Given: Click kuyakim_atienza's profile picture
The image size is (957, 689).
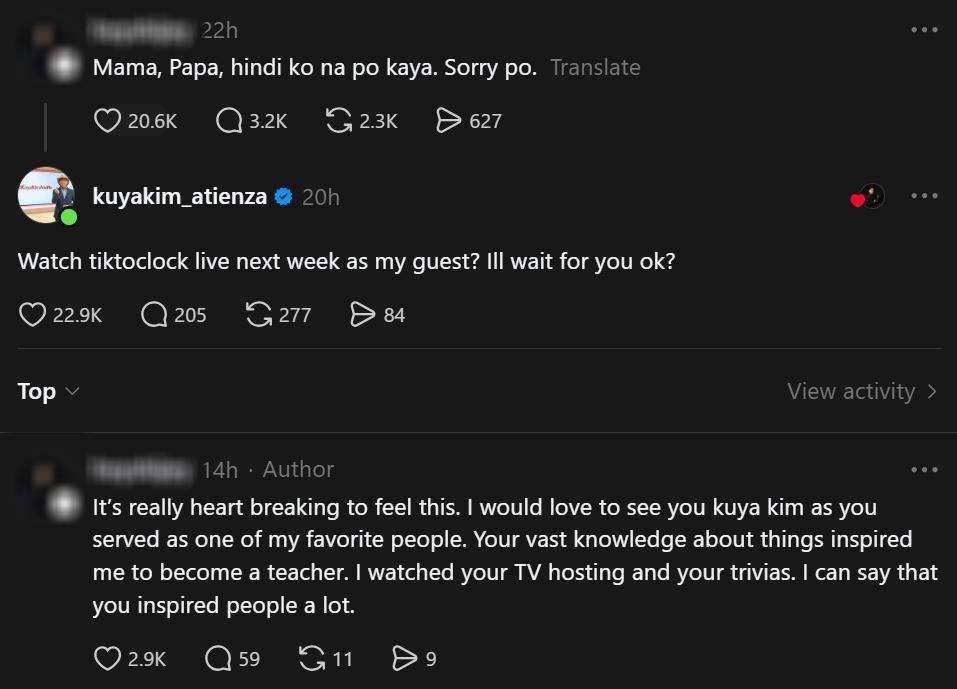Looking at the screenshot, I should (46, 195).
